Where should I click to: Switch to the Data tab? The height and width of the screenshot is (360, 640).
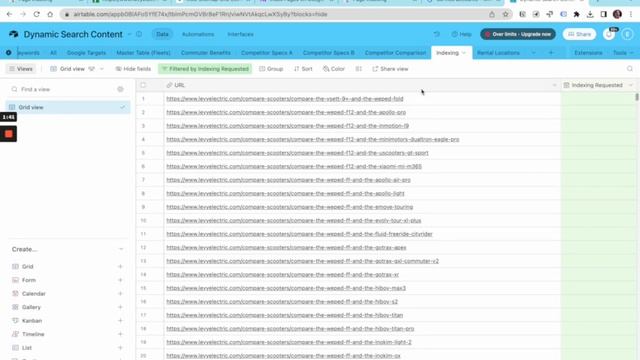point(162,34)
